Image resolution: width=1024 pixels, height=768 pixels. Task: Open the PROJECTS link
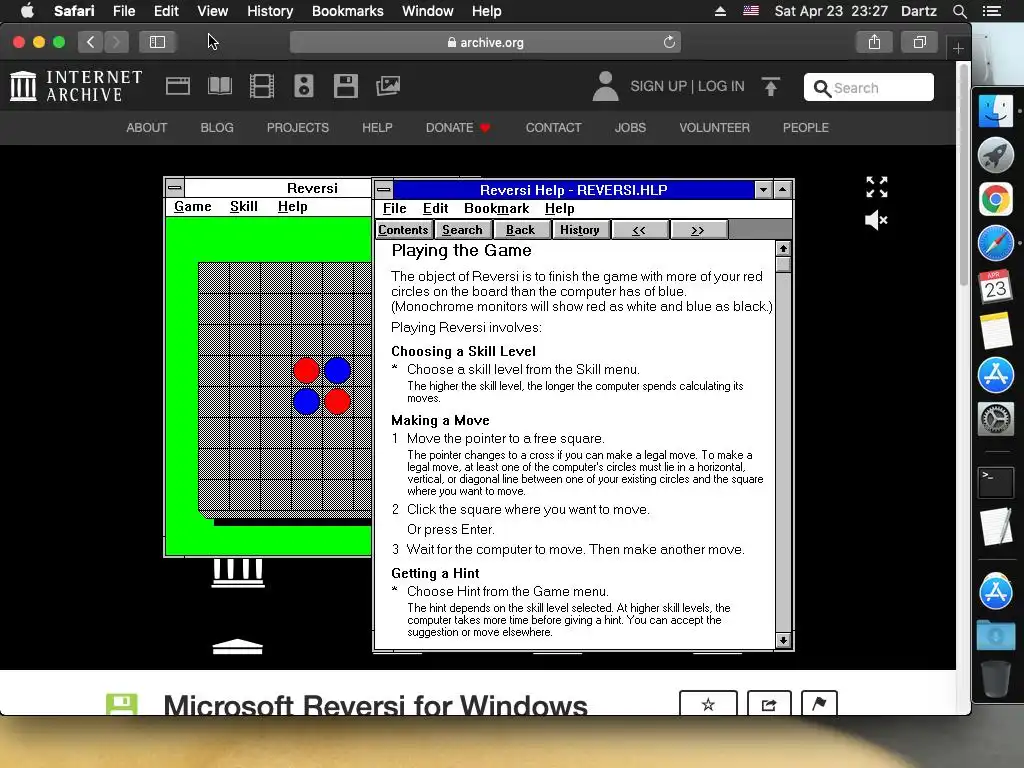298,128
